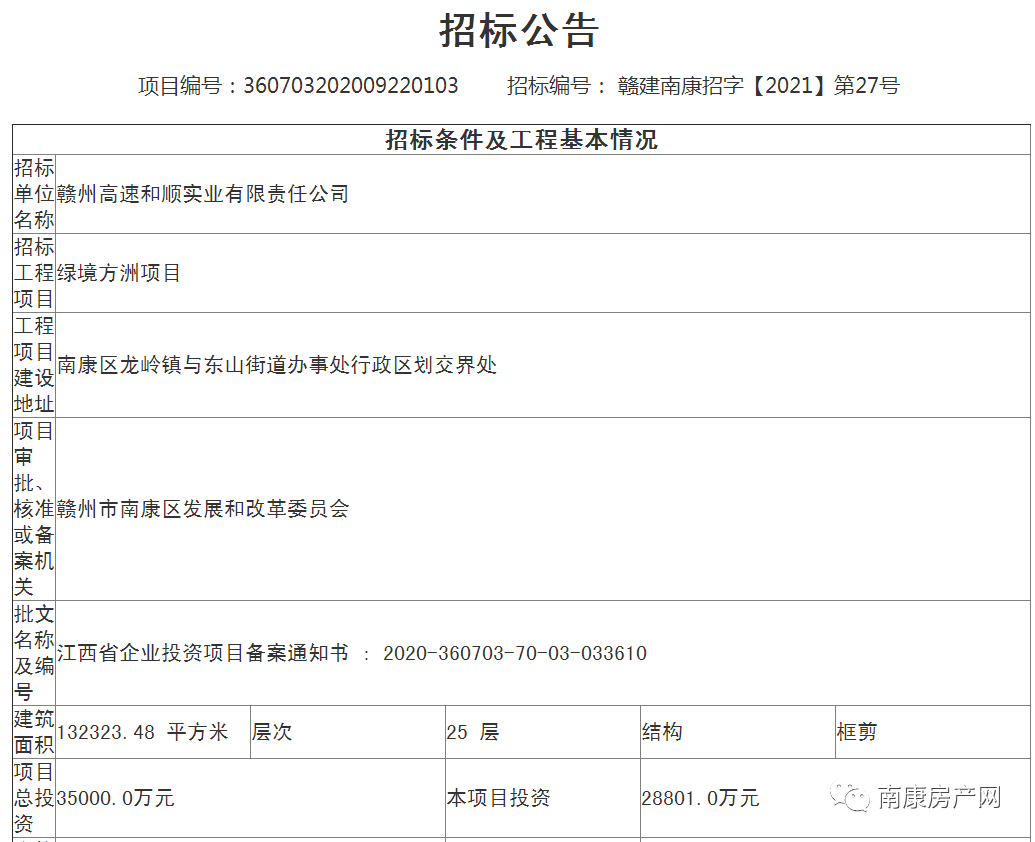Click the 南康房产网 watermark text

[939, 797]
